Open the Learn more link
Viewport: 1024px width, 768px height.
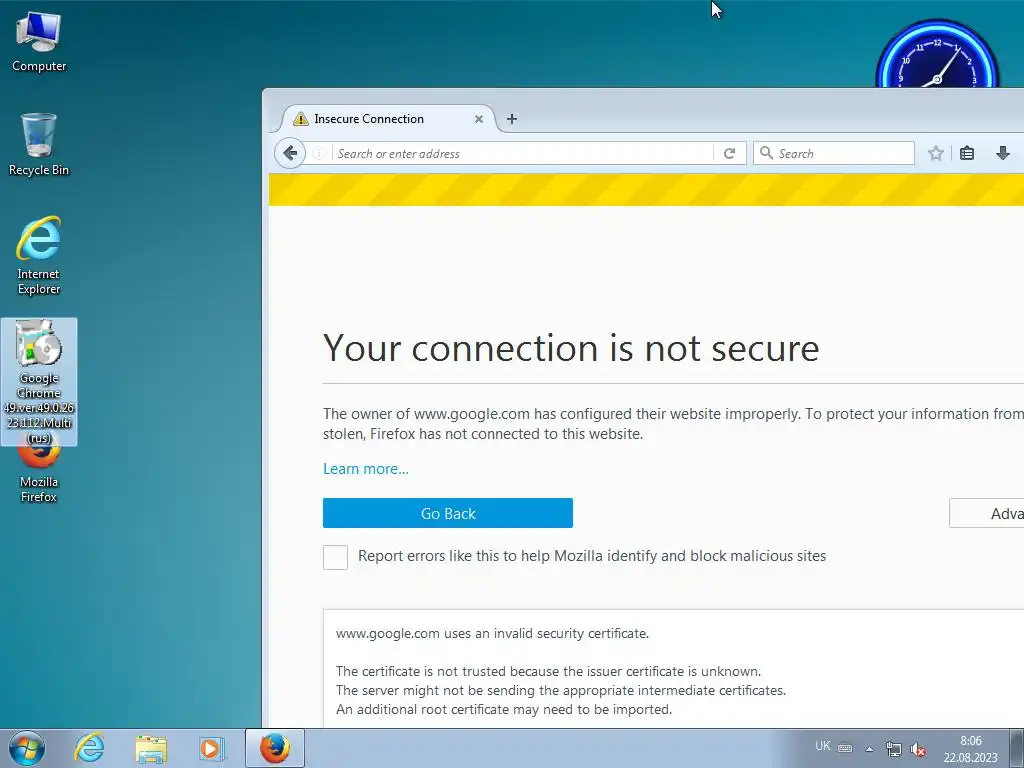[366, 469]
